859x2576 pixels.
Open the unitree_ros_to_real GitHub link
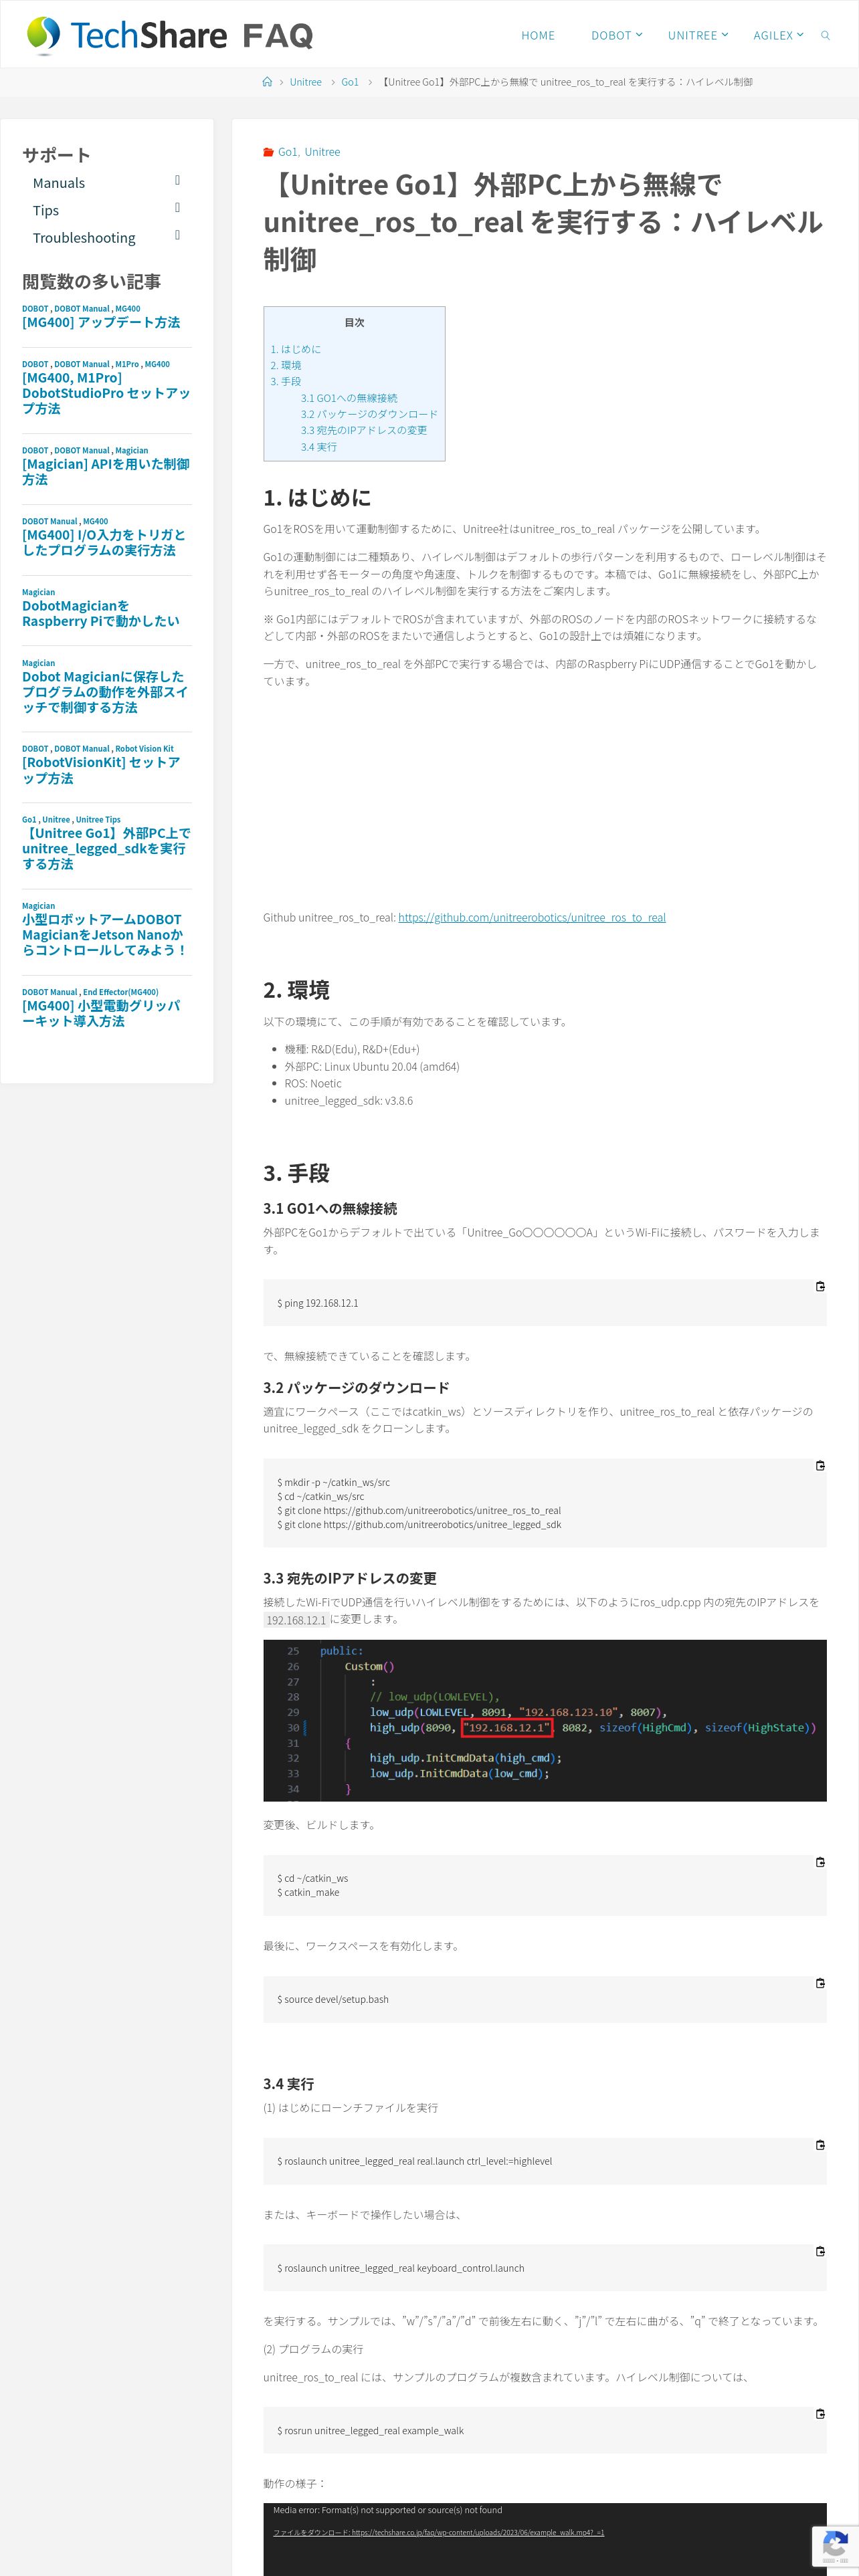(532, 917)
